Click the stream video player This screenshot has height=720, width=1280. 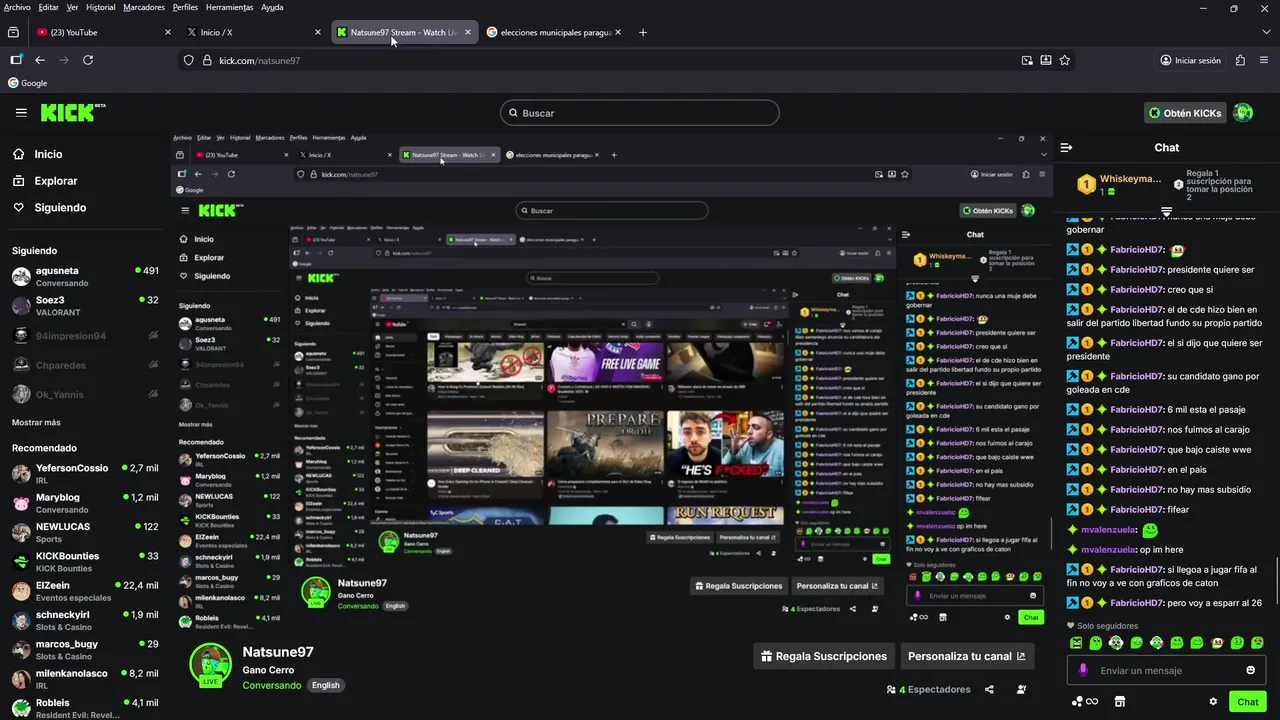[611, 381]
